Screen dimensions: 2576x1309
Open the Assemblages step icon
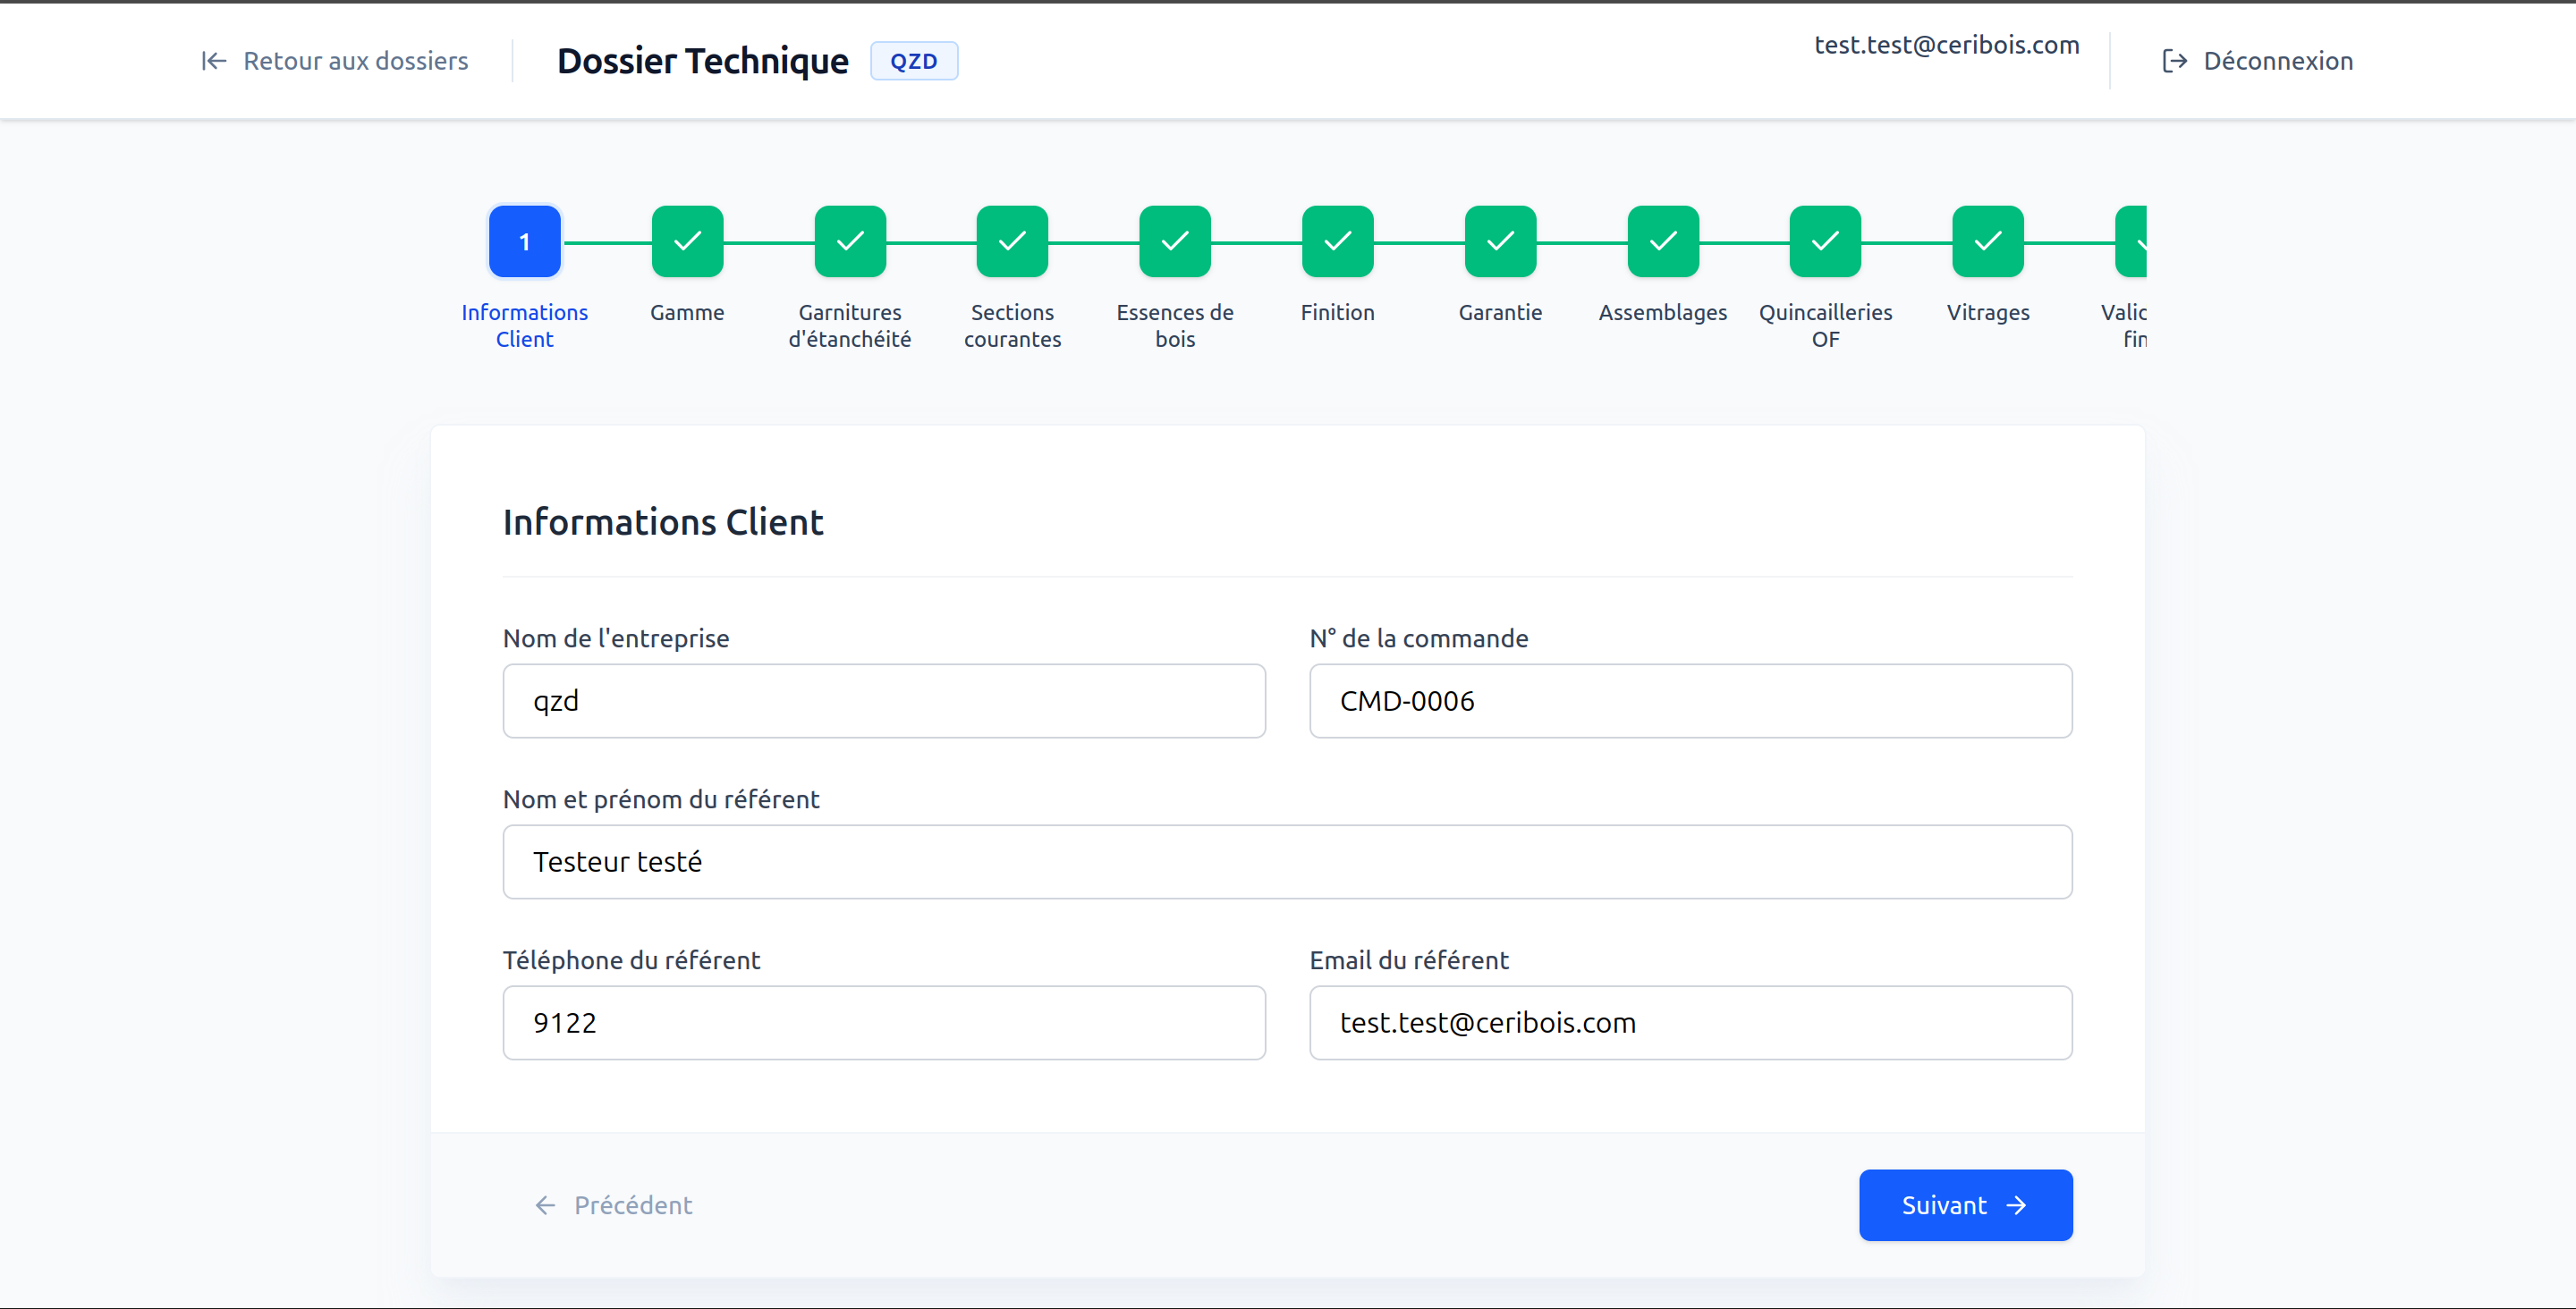[x=1663, y=241]
